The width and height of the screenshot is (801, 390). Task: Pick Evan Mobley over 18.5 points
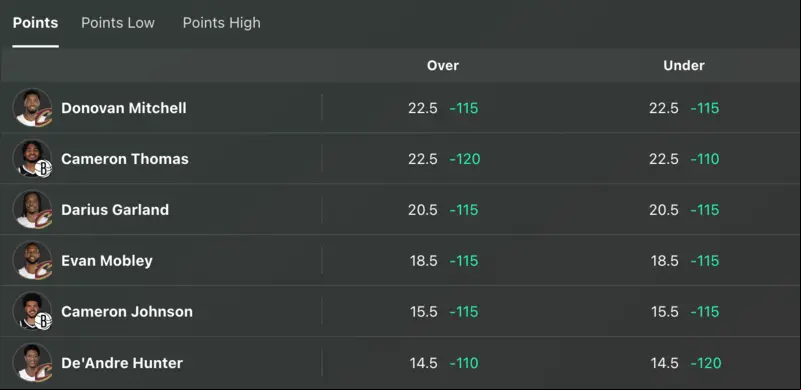click(443, 261)
